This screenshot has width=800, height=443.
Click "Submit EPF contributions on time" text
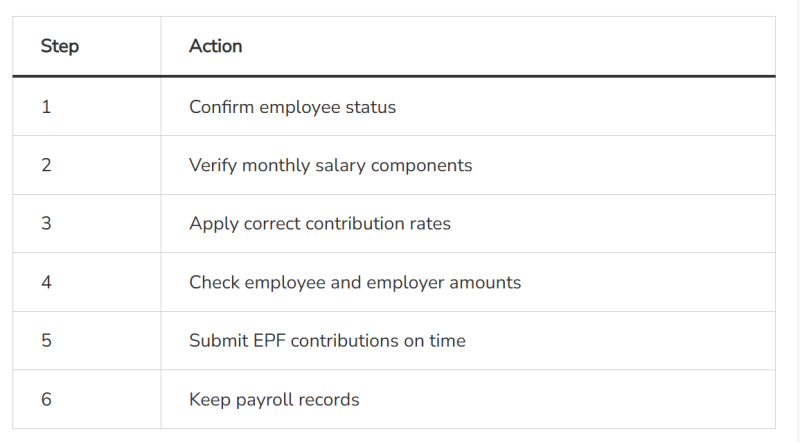pyautogui.click(x=327, y=340)
